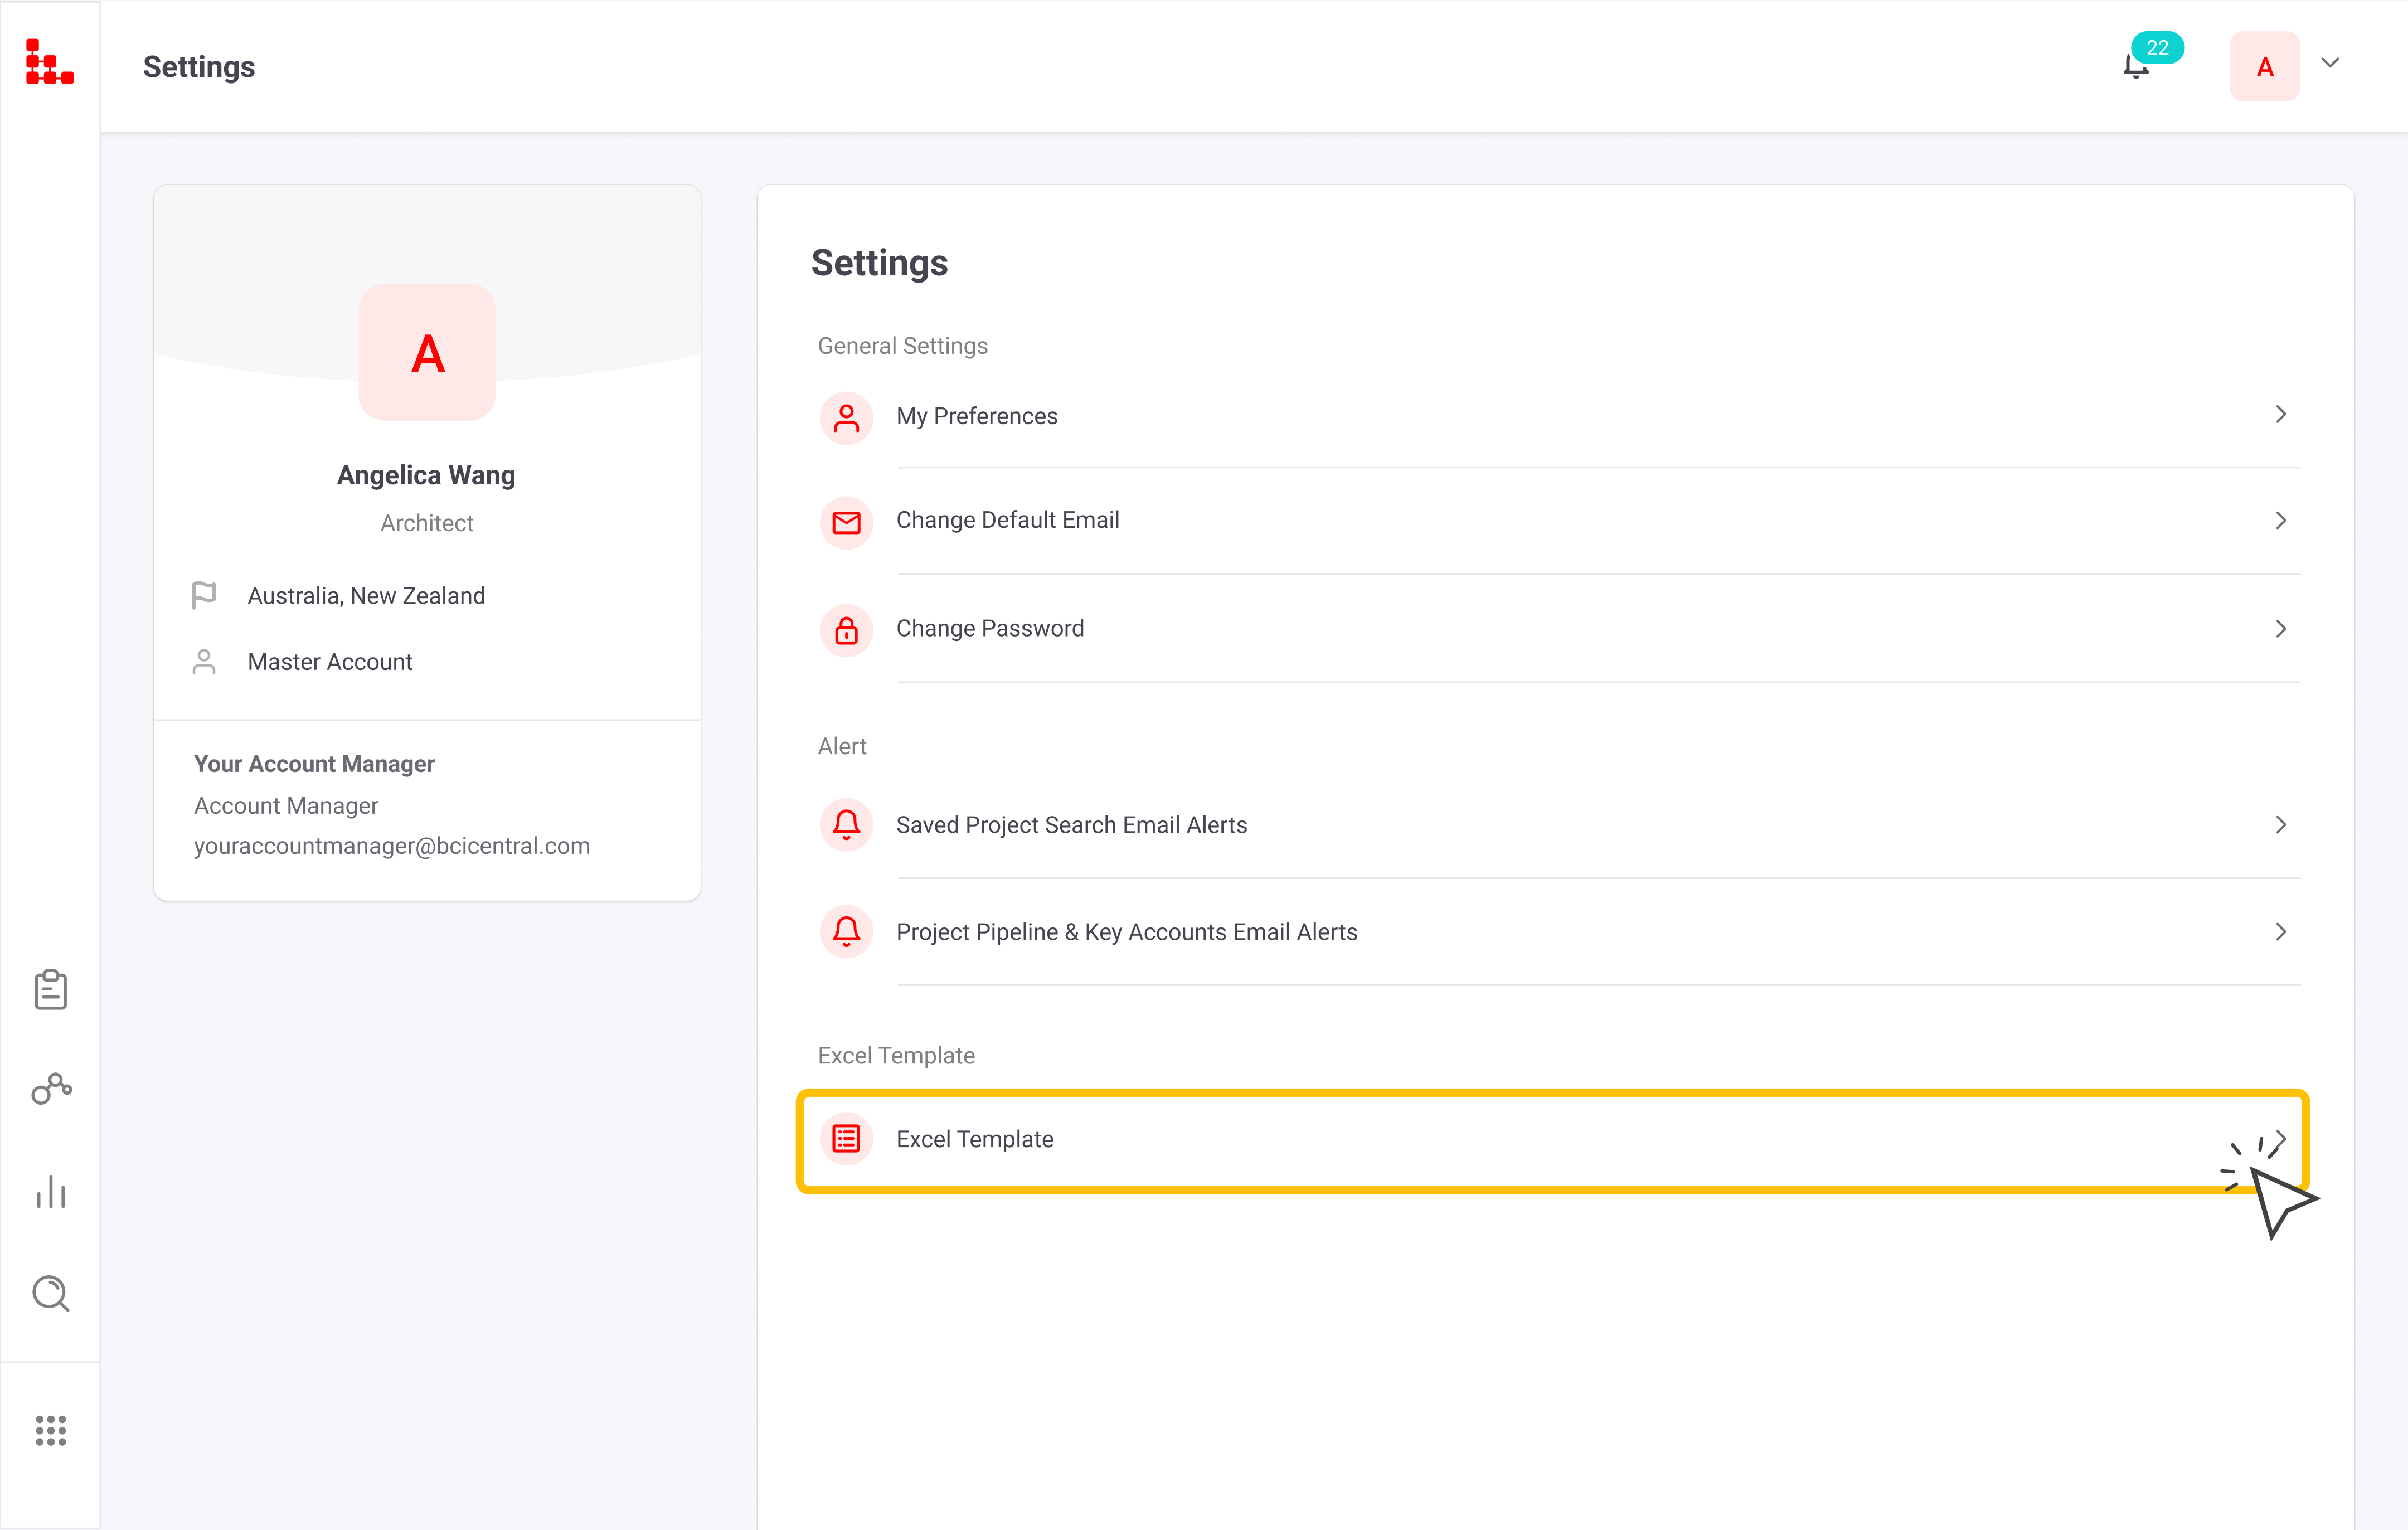Click the red envelope Change Default Email icon
2408x1530 pixels.
click(846, 522)
